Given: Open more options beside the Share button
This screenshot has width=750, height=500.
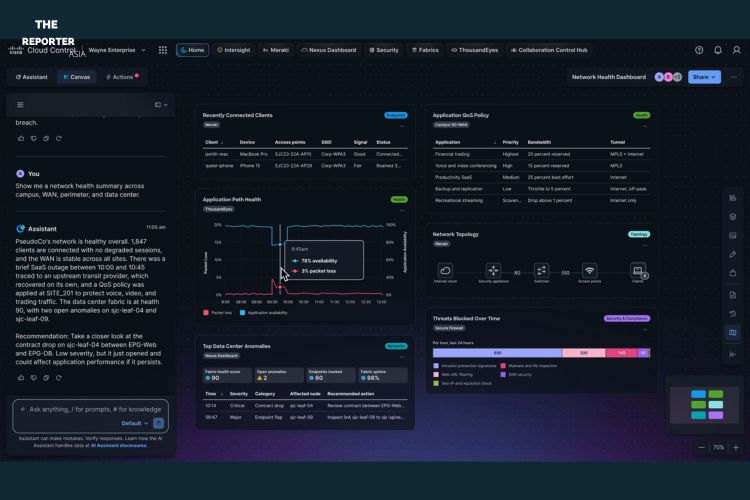Looking at the screenshot, I should click(x=734, y=77).
